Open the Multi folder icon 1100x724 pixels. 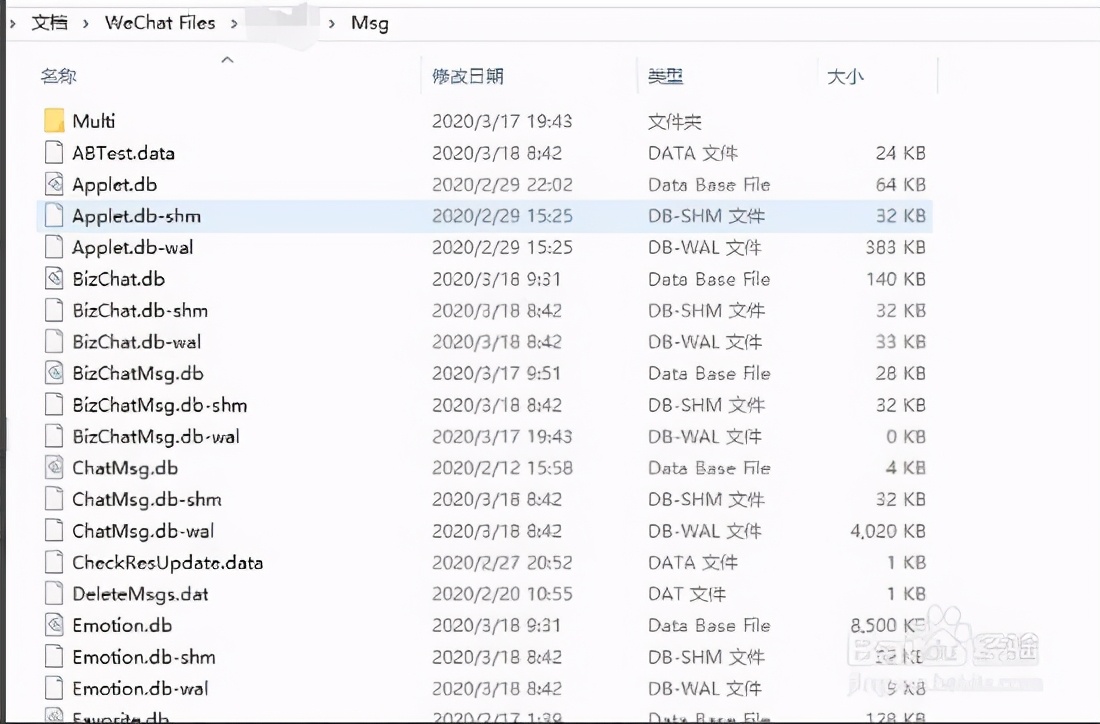[x=55, y=120]
